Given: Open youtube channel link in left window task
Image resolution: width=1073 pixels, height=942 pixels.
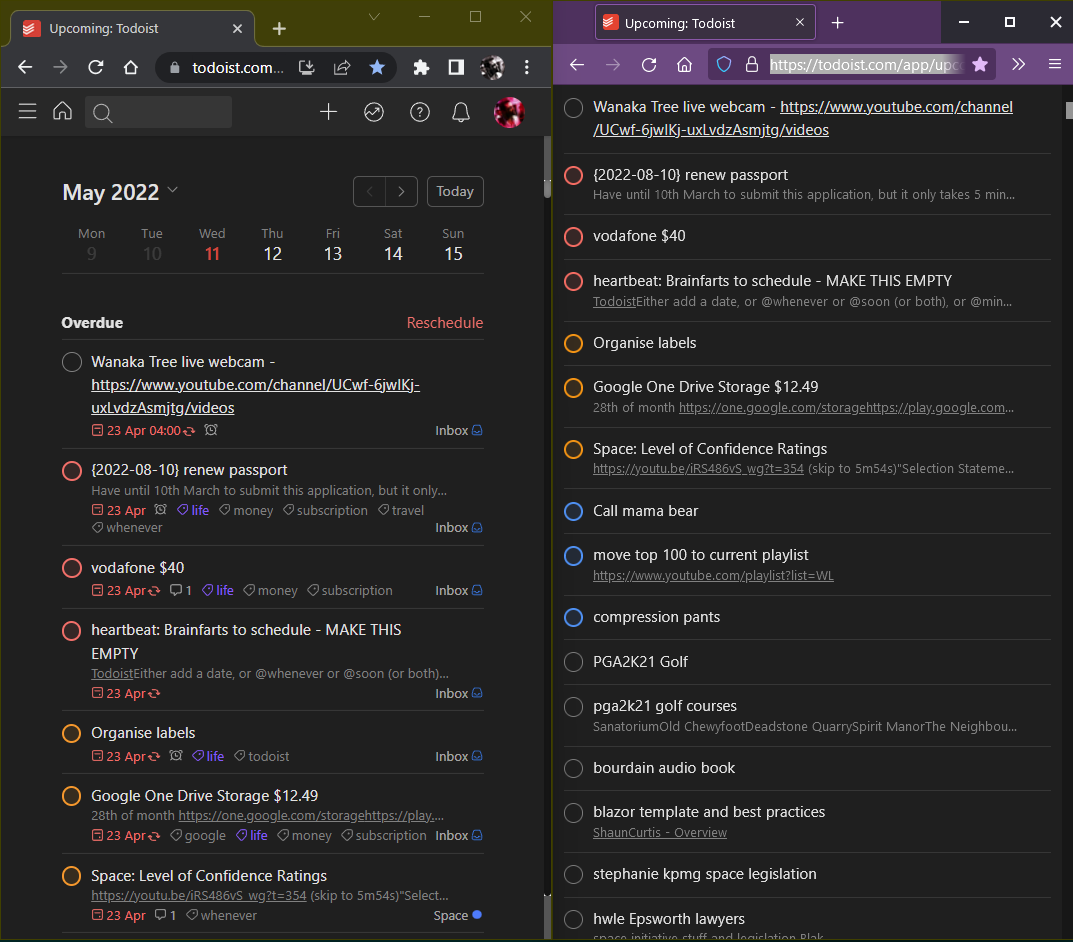Looking at the screenshot, I should [x=255, y=396].
